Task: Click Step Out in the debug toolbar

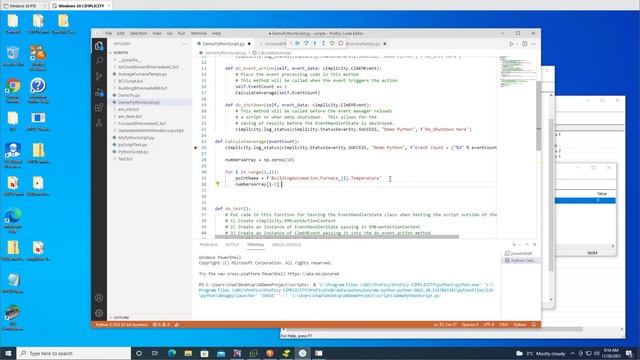Action: pos(323,43)
